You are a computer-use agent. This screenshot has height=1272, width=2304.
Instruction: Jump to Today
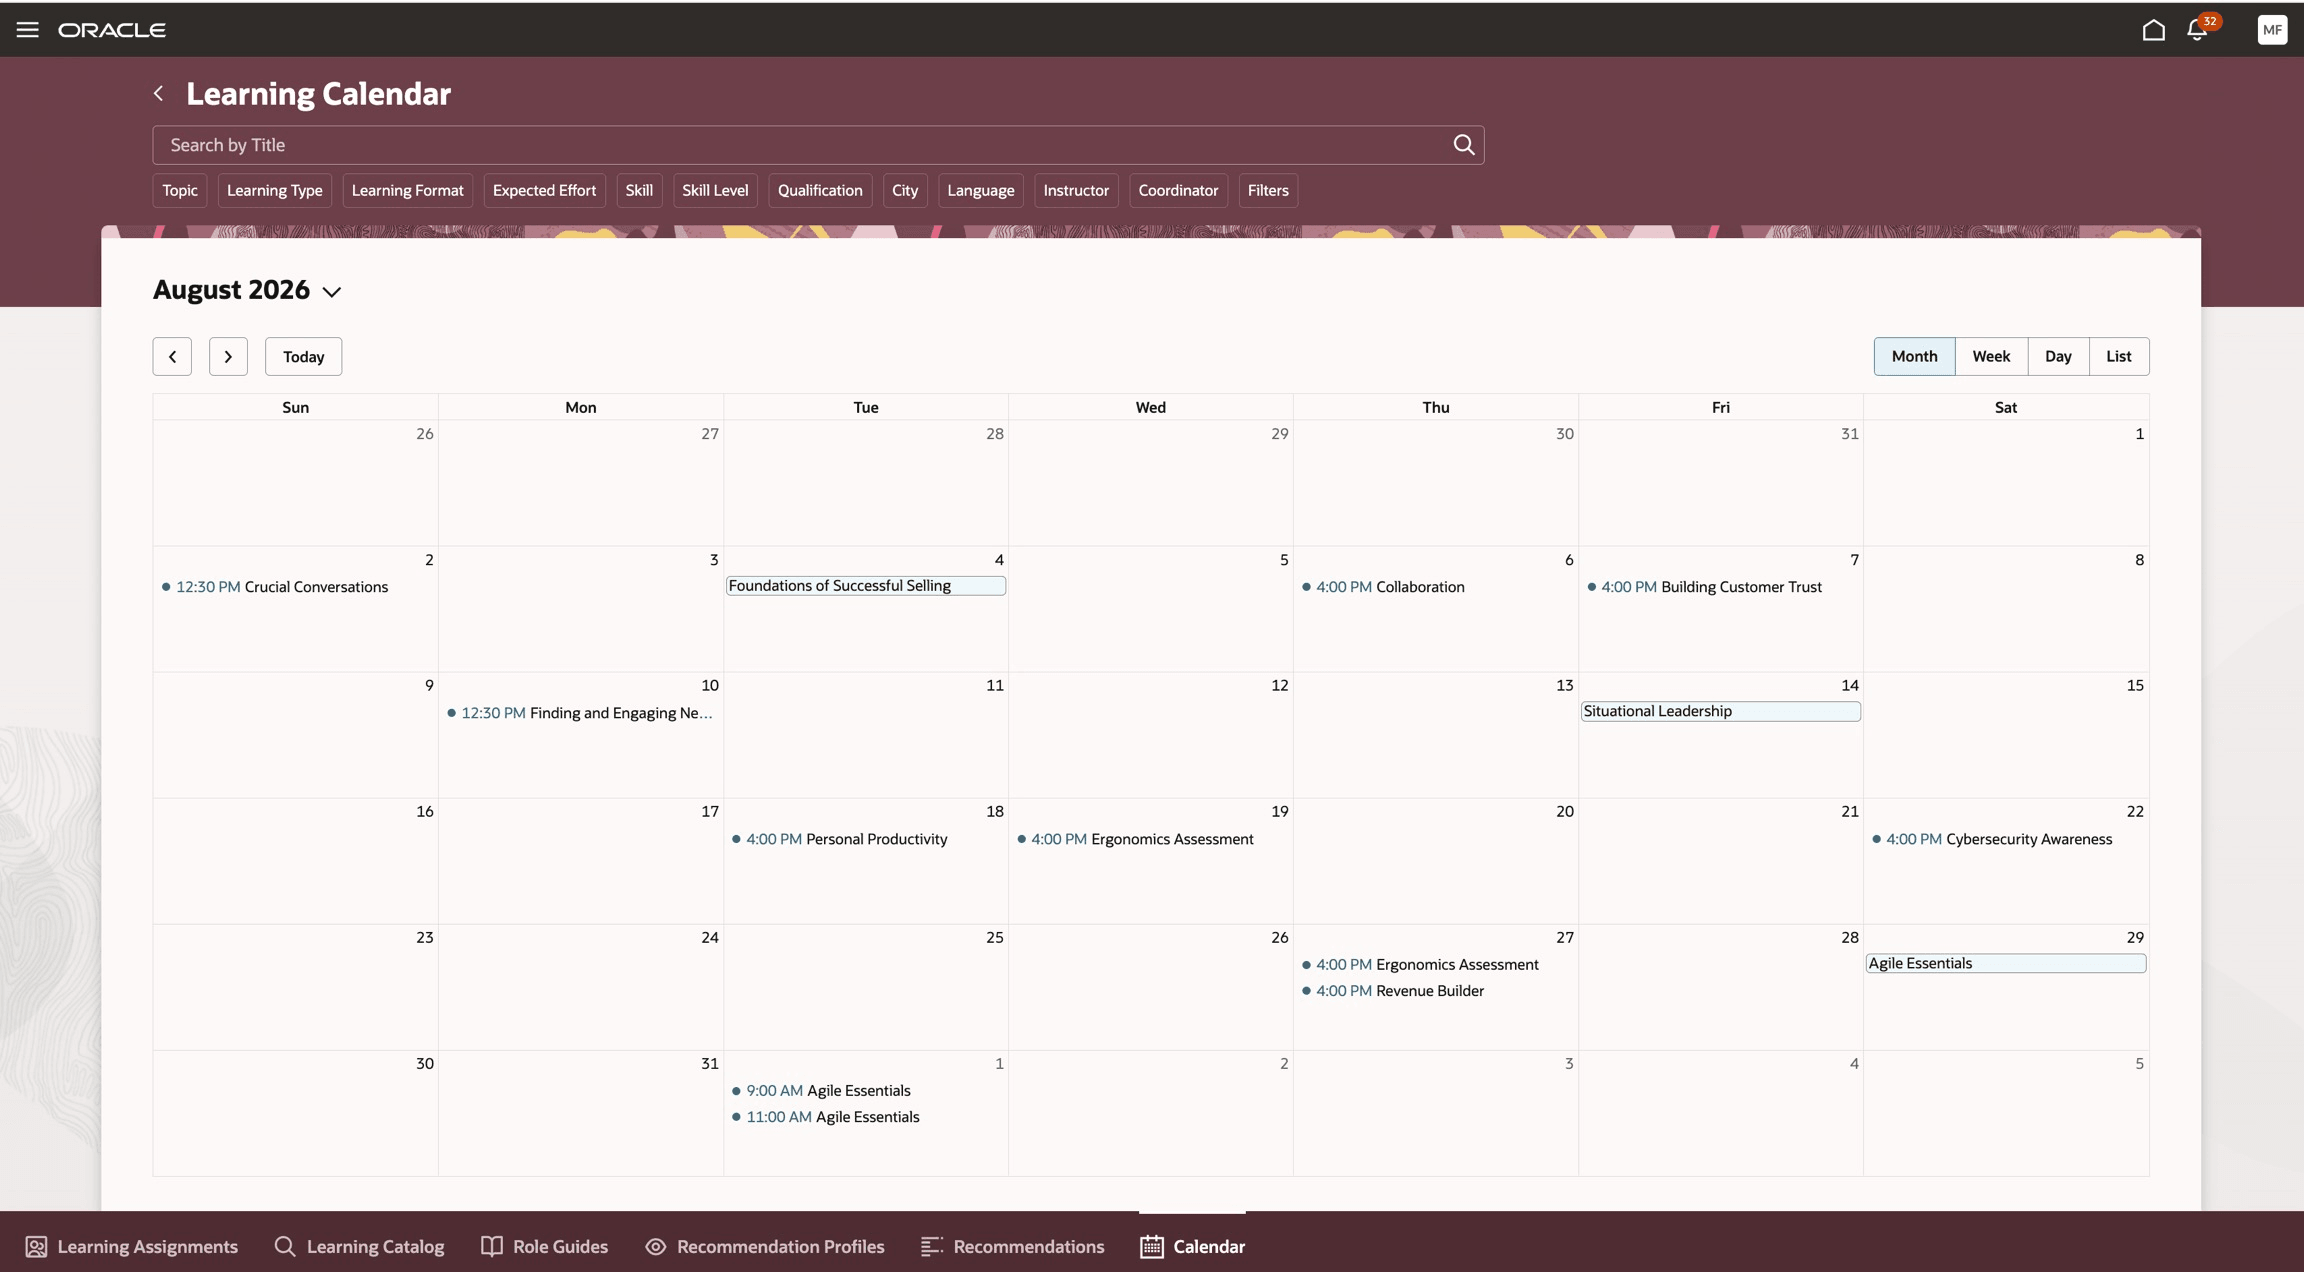pos(303,356)
